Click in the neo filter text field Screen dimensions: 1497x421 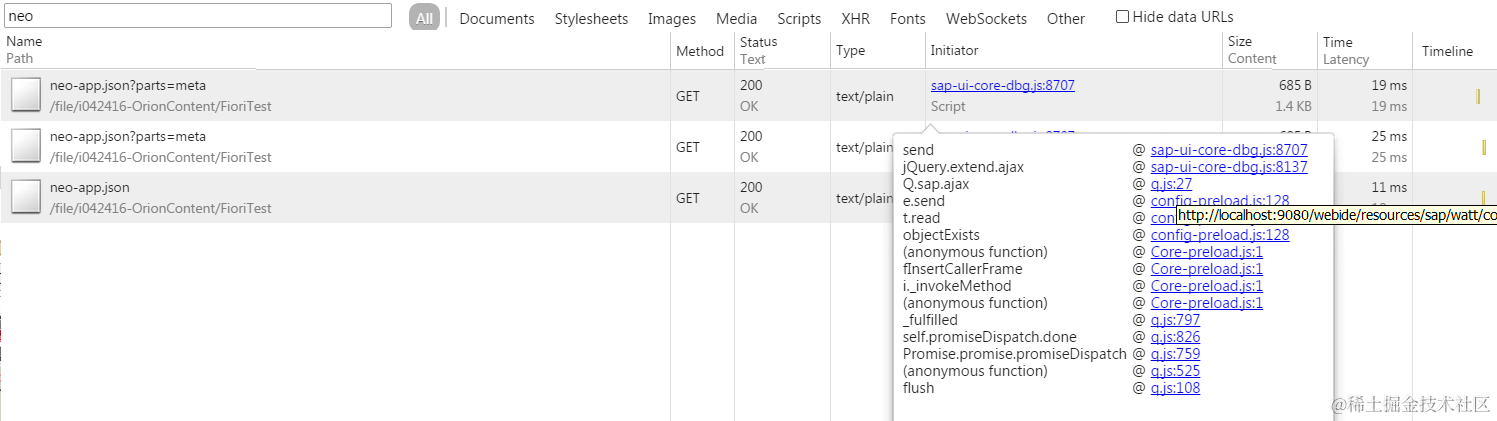click(x=198, y=16)
